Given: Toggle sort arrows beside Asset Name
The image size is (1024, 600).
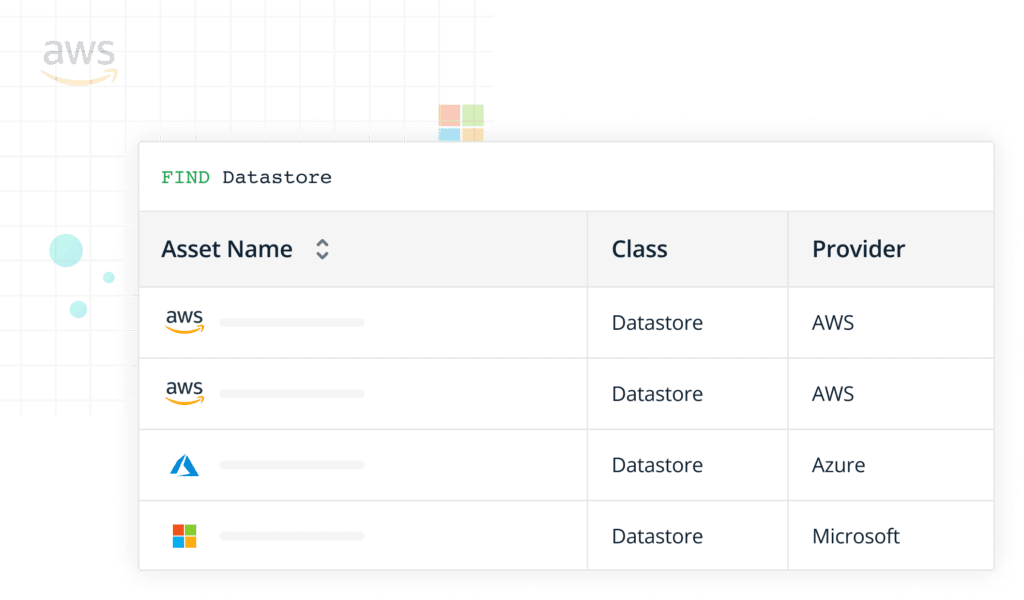Looking at the screenshot, I should click(x=322, y=249).
